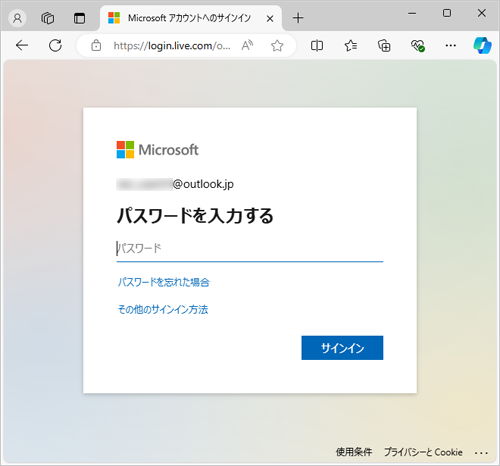Viewport: 500px width, 466px height.
Task: Open プライバシーと Cookie link
Action: (423, 452)
